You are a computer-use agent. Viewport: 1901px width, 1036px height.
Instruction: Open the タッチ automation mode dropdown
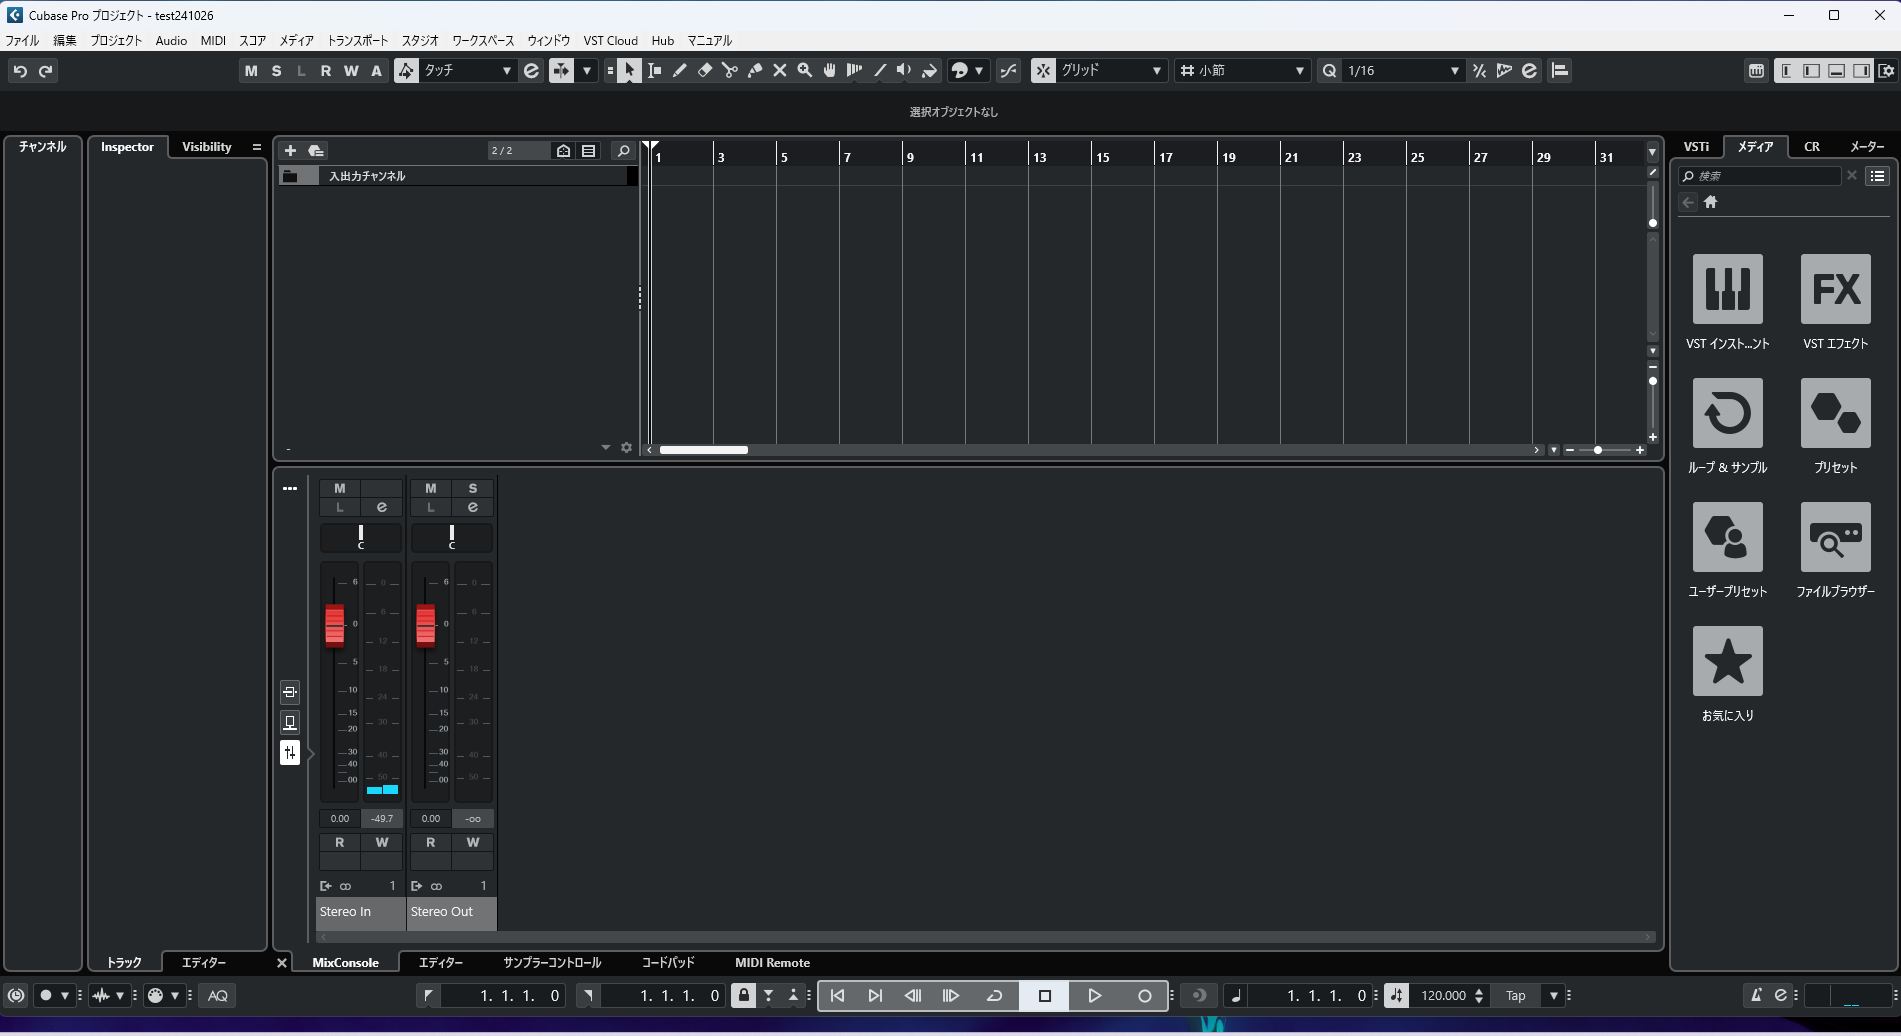coord(505,70)
